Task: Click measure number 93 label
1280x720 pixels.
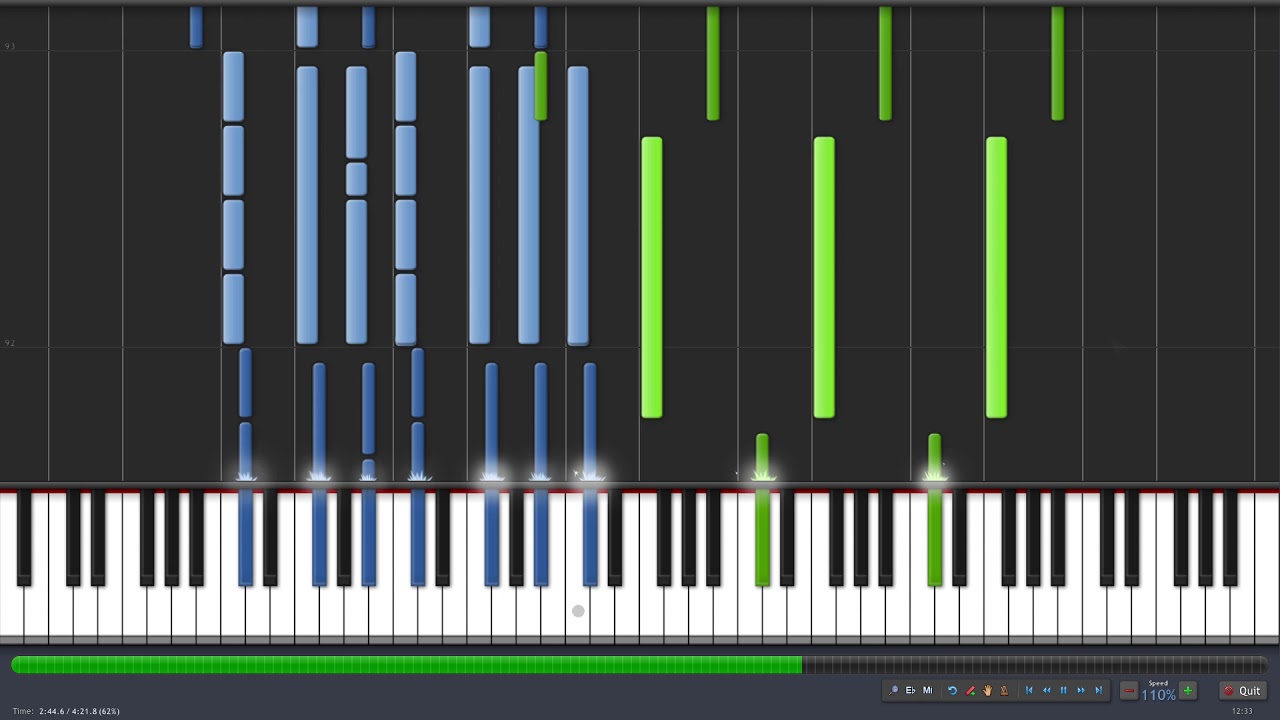Action: point(9,46)
